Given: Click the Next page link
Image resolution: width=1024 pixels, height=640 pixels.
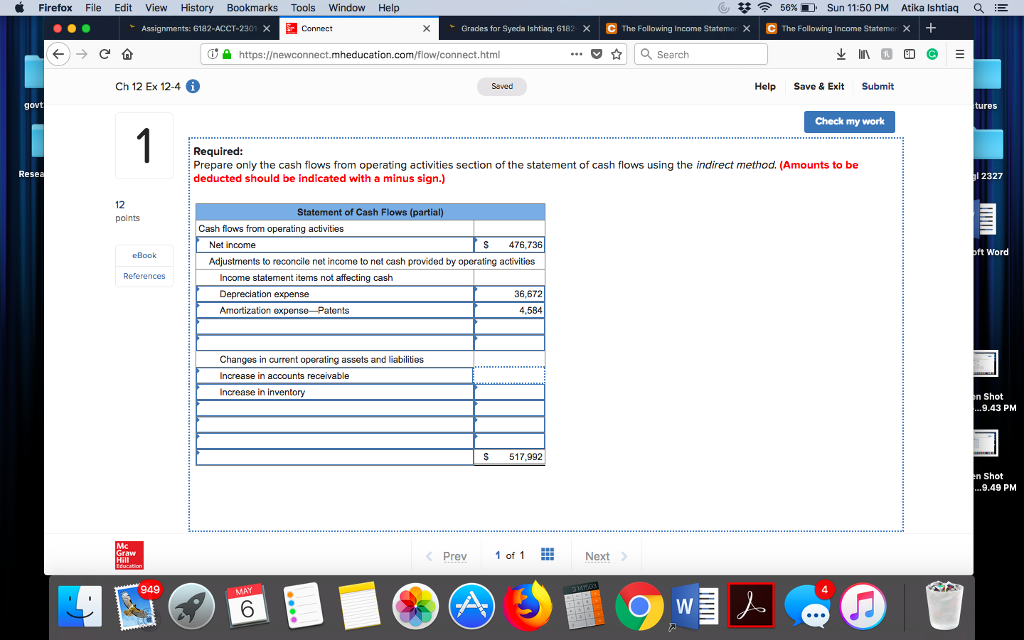Looking at the screenshot, I should [597, 555].
